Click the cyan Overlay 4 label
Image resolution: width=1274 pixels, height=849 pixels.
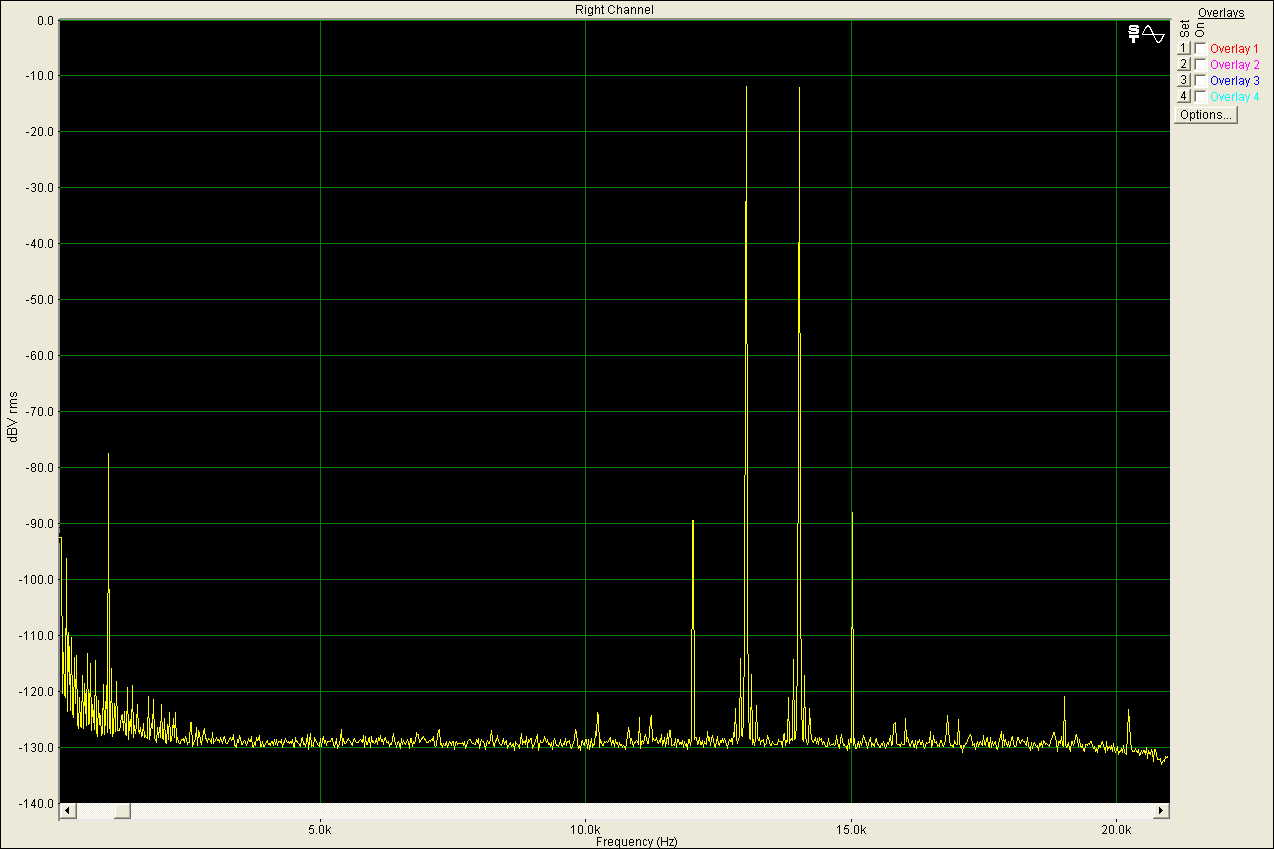(x=1234, y=96)
